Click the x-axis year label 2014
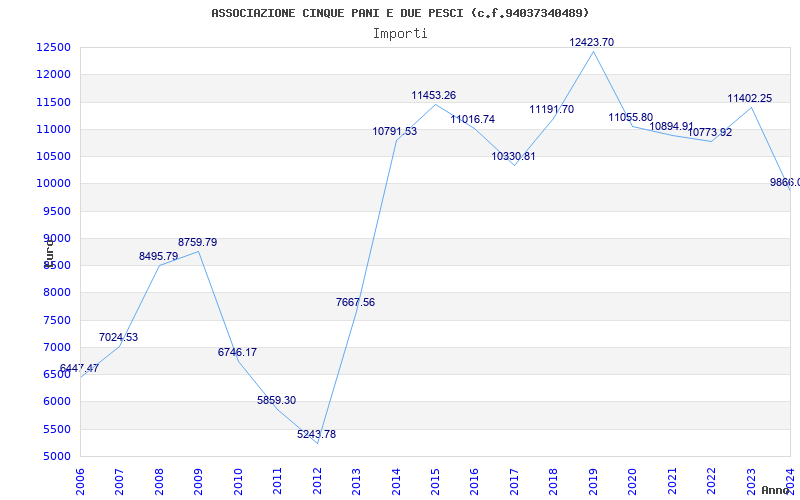This screenshot has height=500, width=800. (x=396, y=481)
